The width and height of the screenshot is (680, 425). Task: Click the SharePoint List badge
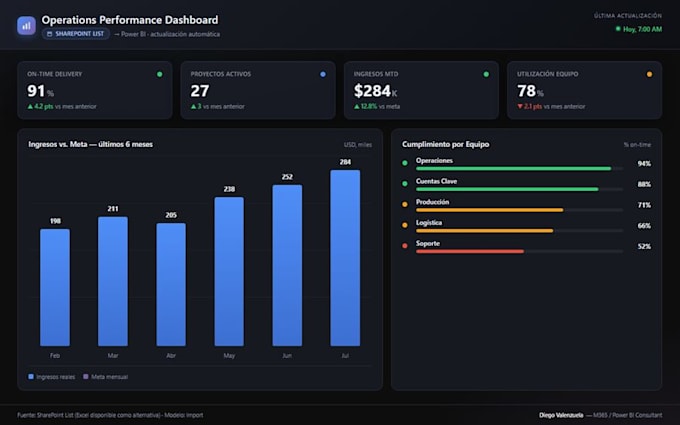(75, 34)
